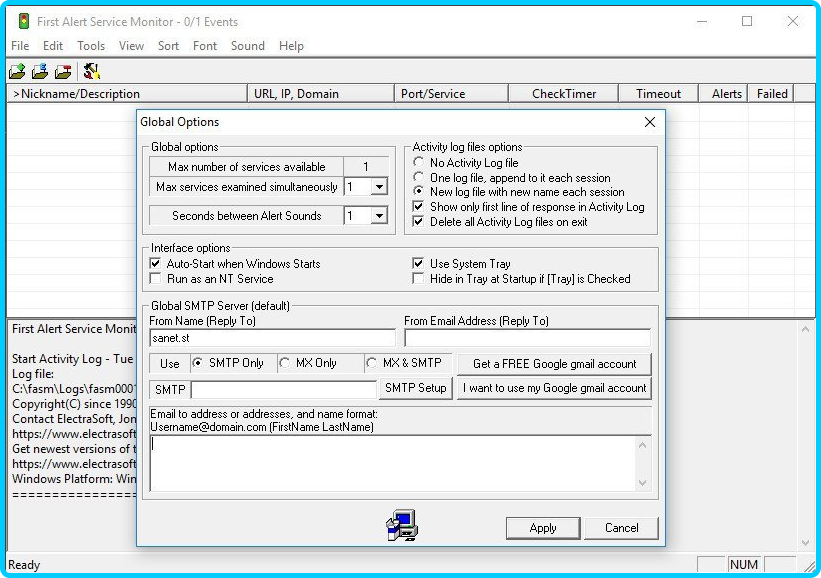Click Get a FREE Google gmail account

click(x=554, y=364)
